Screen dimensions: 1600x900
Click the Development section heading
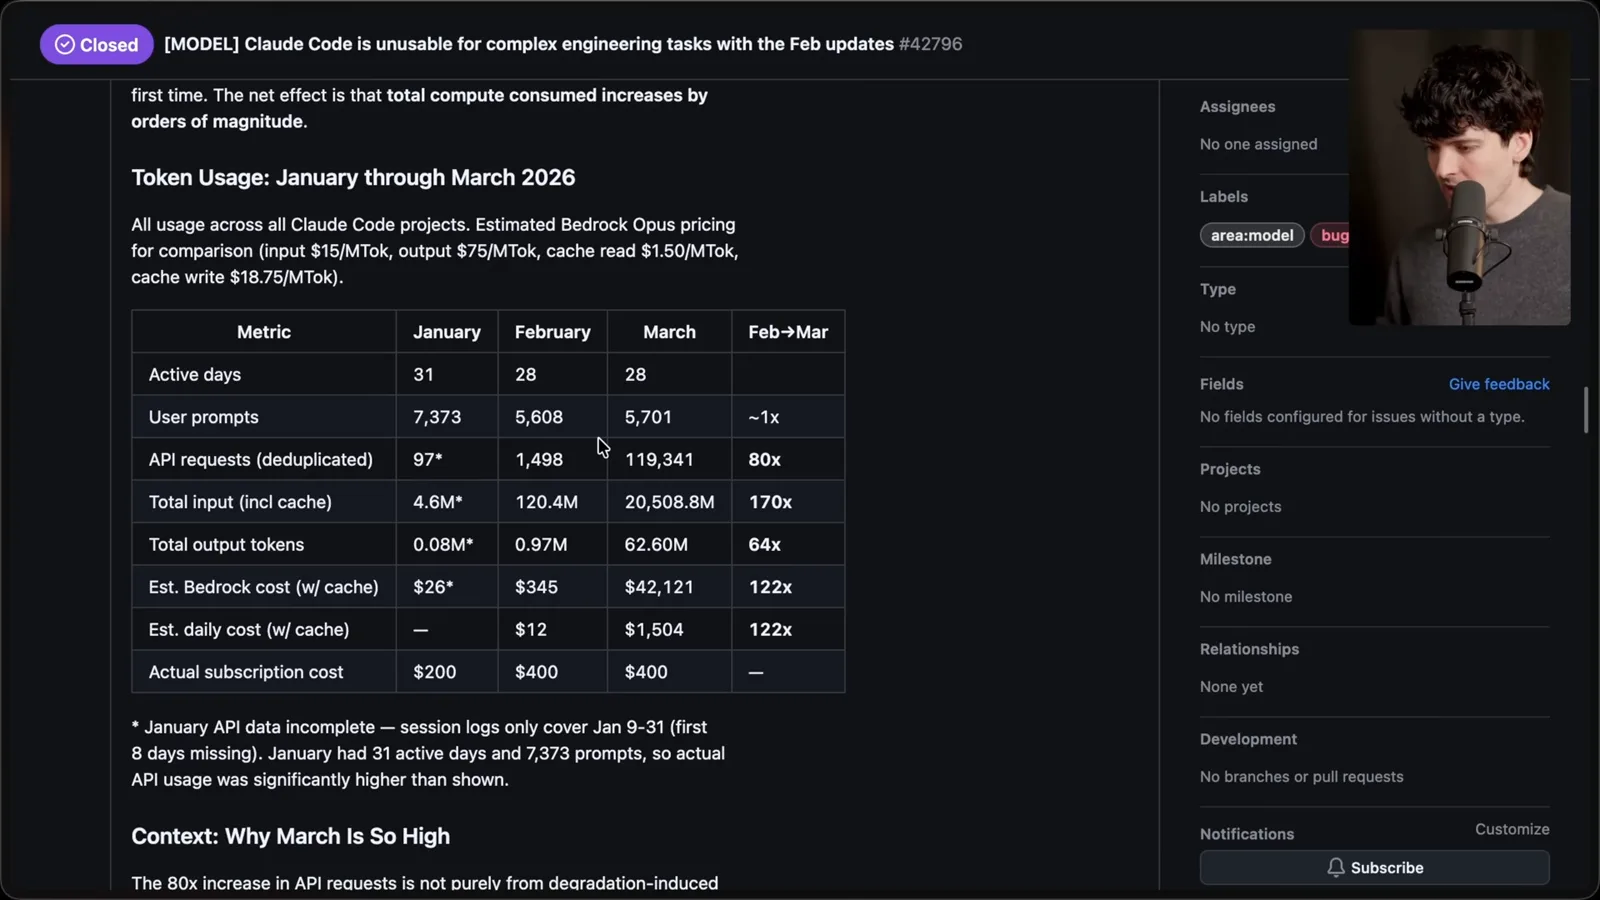click(x=1248, y=739)
